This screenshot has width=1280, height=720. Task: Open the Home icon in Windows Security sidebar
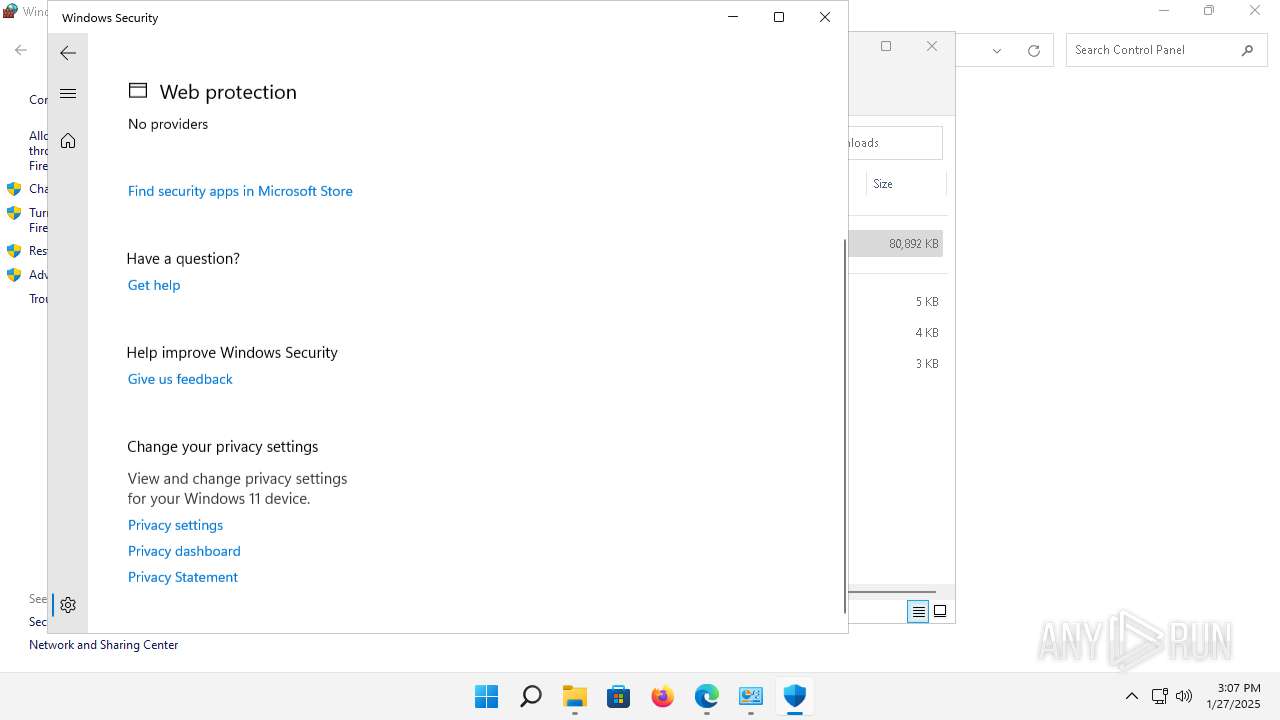pos(68,141)
